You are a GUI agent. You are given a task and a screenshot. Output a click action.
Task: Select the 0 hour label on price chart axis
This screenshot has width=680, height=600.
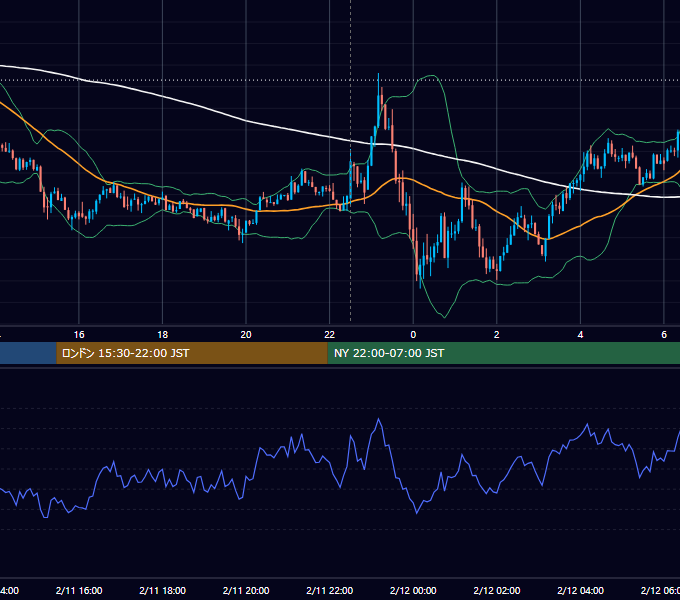413,335
